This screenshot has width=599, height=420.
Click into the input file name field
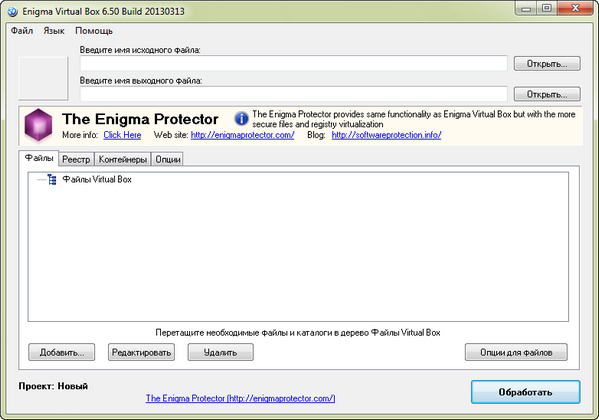click(x=293, y=63)
